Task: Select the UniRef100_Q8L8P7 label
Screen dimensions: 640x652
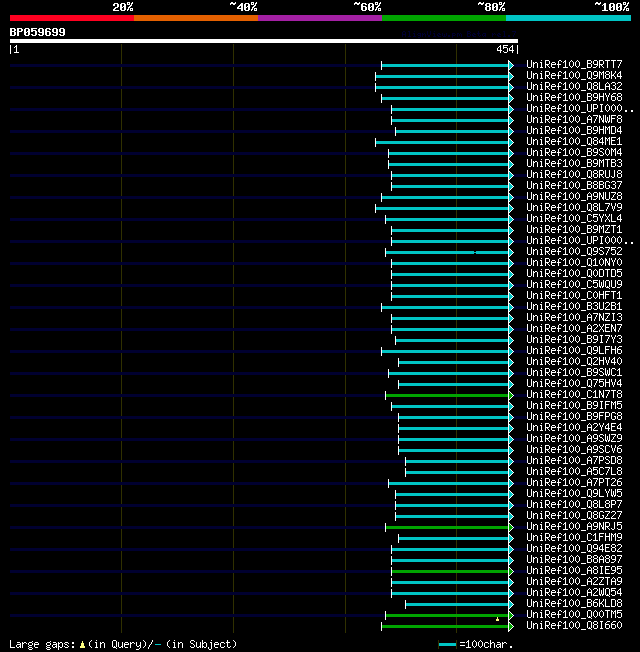Action: click(574, 505)
